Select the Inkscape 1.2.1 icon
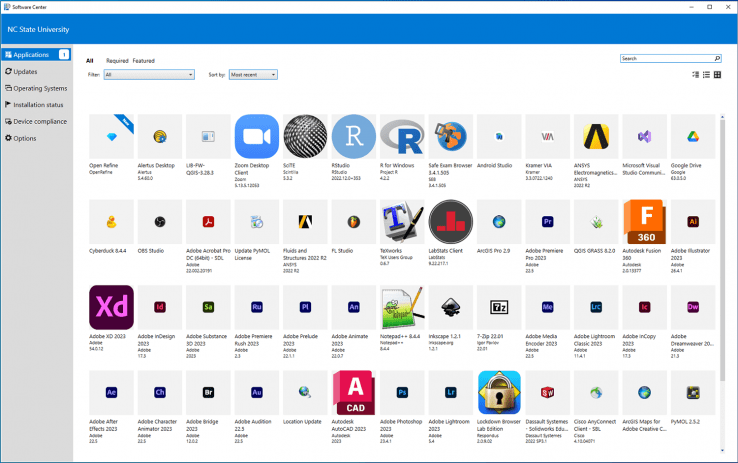 coord(450,307)
